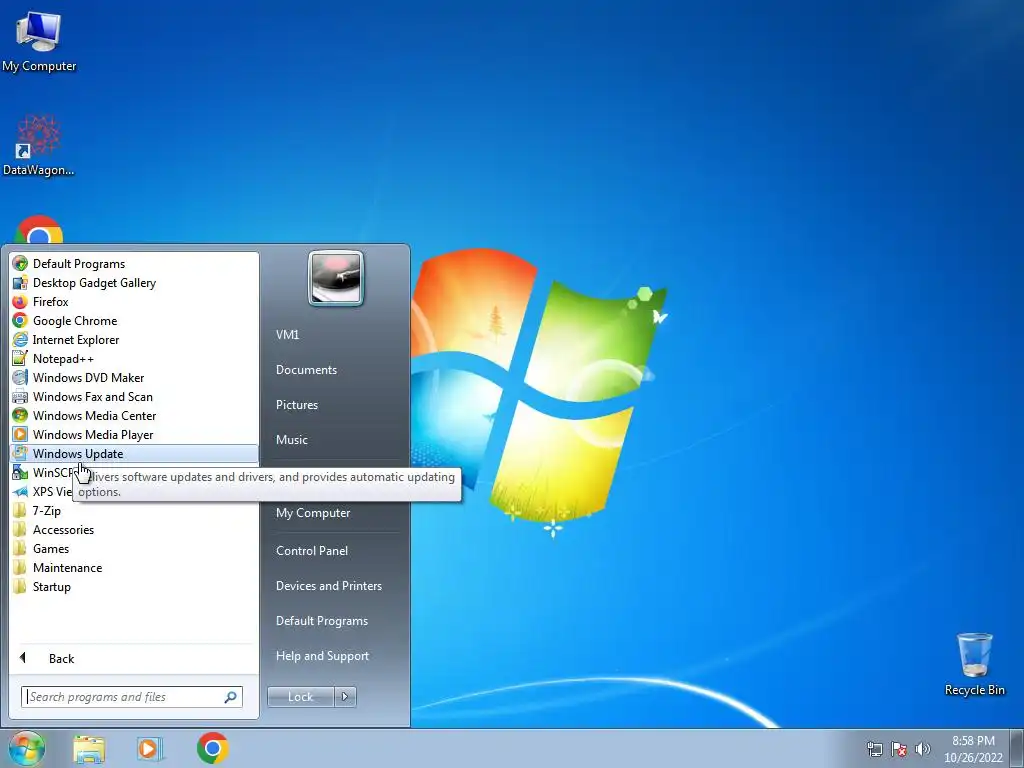The width and height of the screenshot is (1024, 768).
Task: Open Windows DVD Maker icon
Action: tap(20, 377)
